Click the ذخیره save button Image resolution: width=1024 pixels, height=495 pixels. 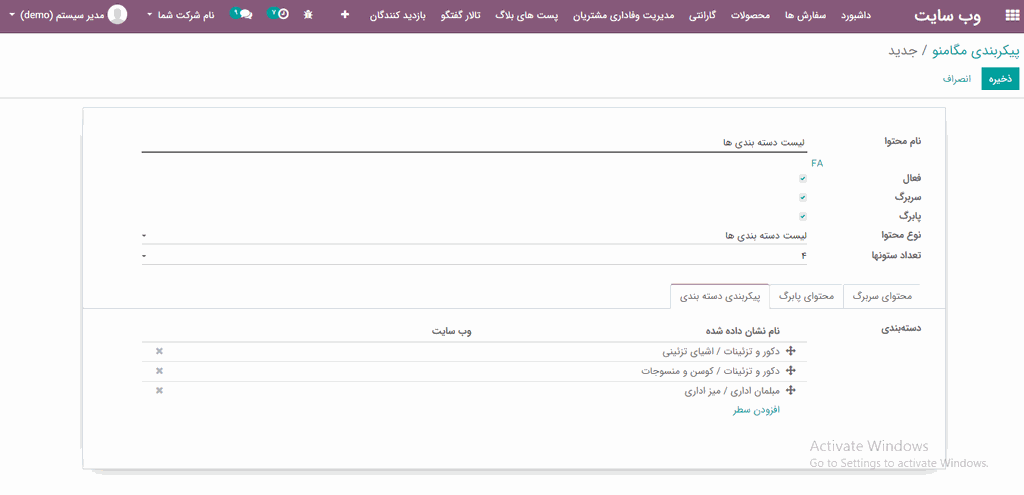(1000, 78)
